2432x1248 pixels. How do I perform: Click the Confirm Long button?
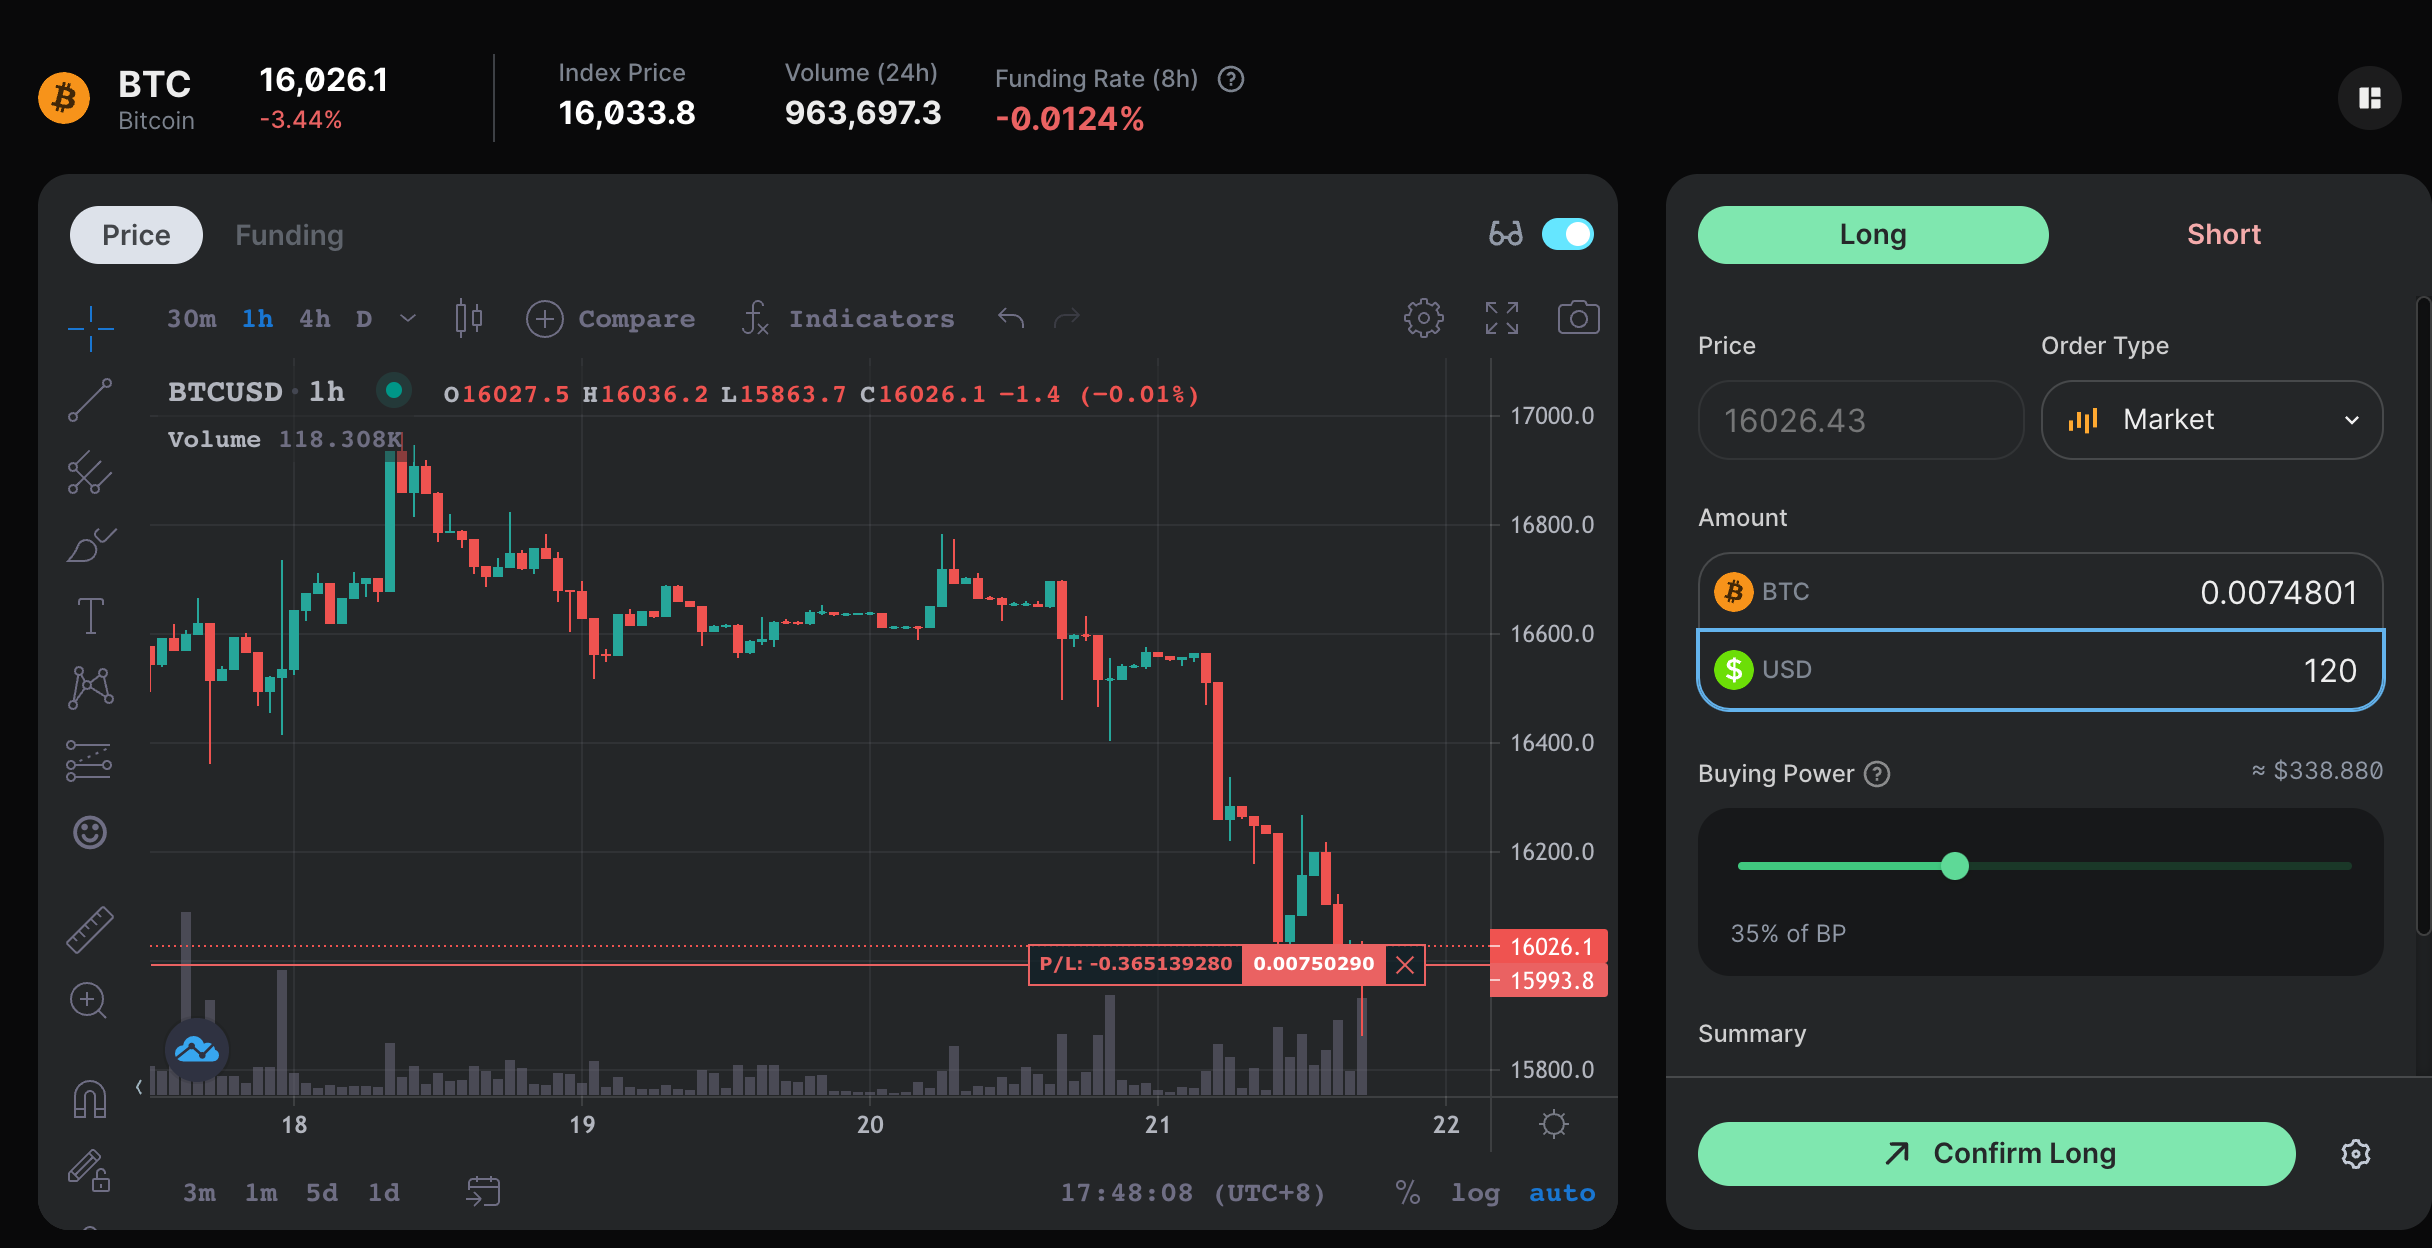coord(1996,1153)
